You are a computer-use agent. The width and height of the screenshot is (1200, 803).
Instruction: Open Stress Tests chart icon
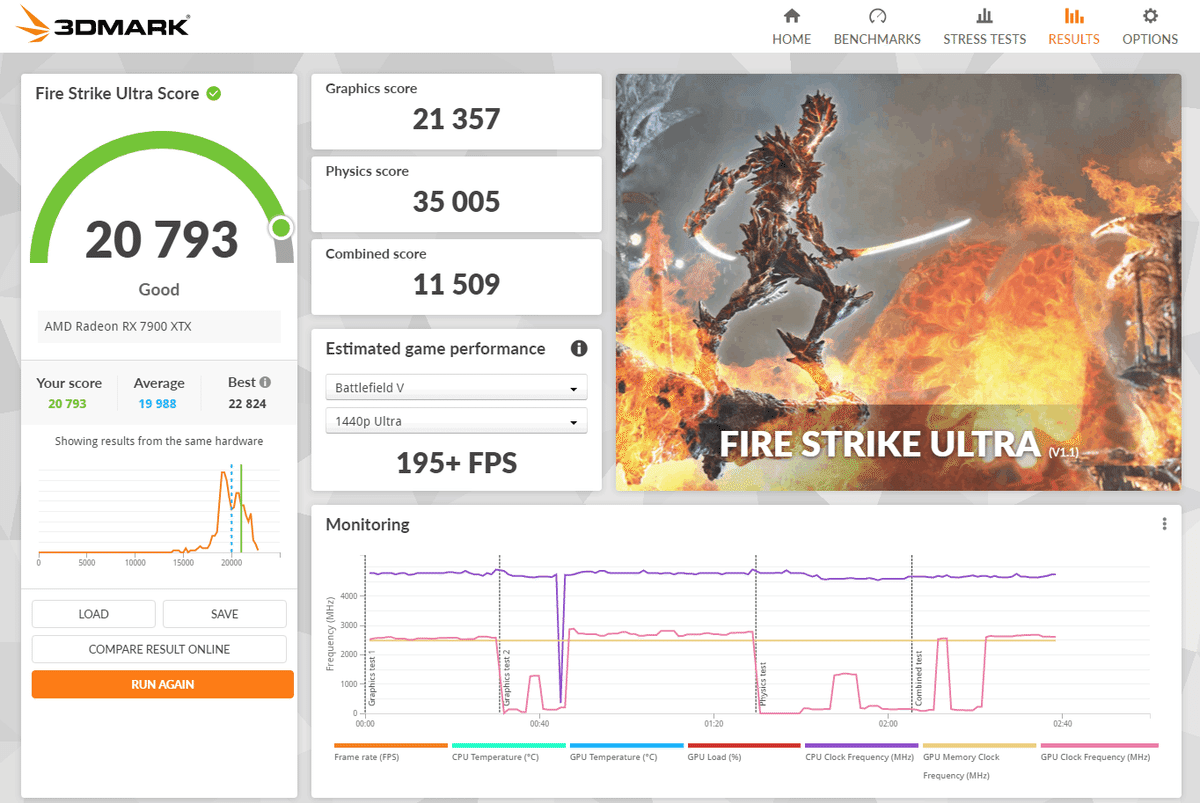(985, 16)
